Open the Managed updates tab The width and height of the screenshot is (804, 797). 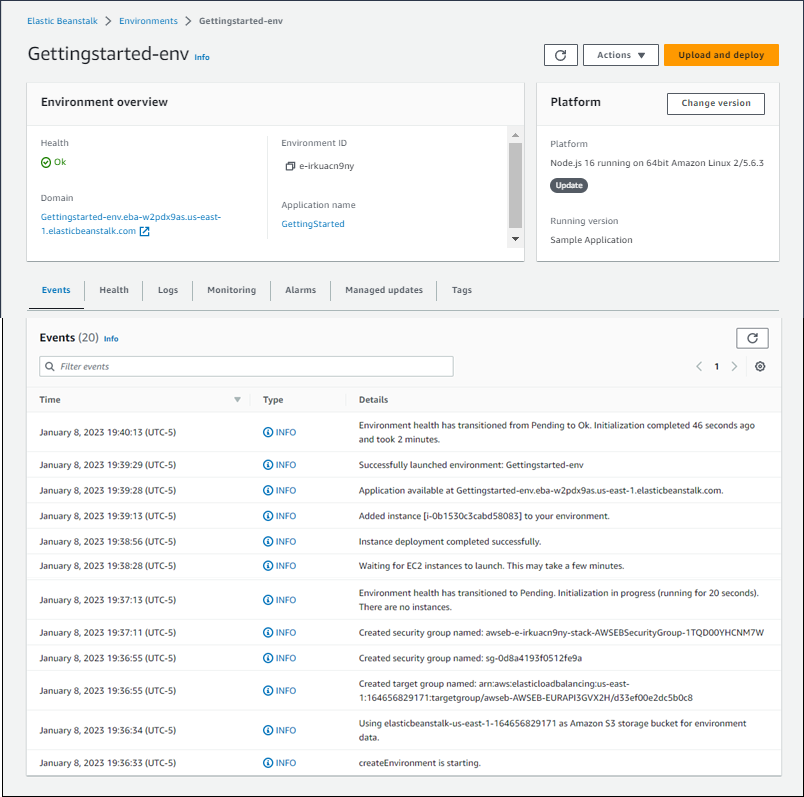tap(384, 290)
